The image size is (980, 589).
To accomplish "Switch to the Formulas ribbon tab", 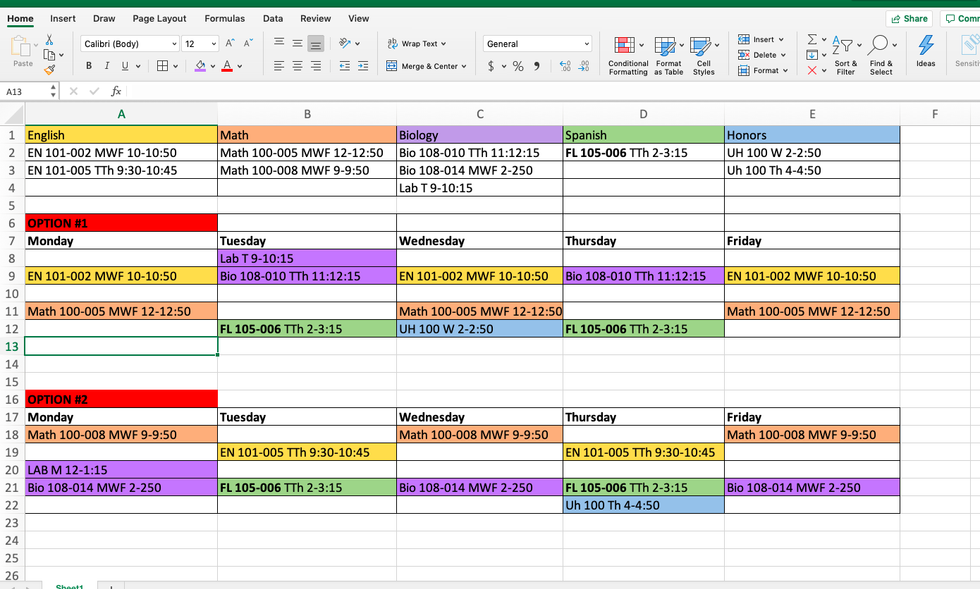I will [x=224, y=18].
